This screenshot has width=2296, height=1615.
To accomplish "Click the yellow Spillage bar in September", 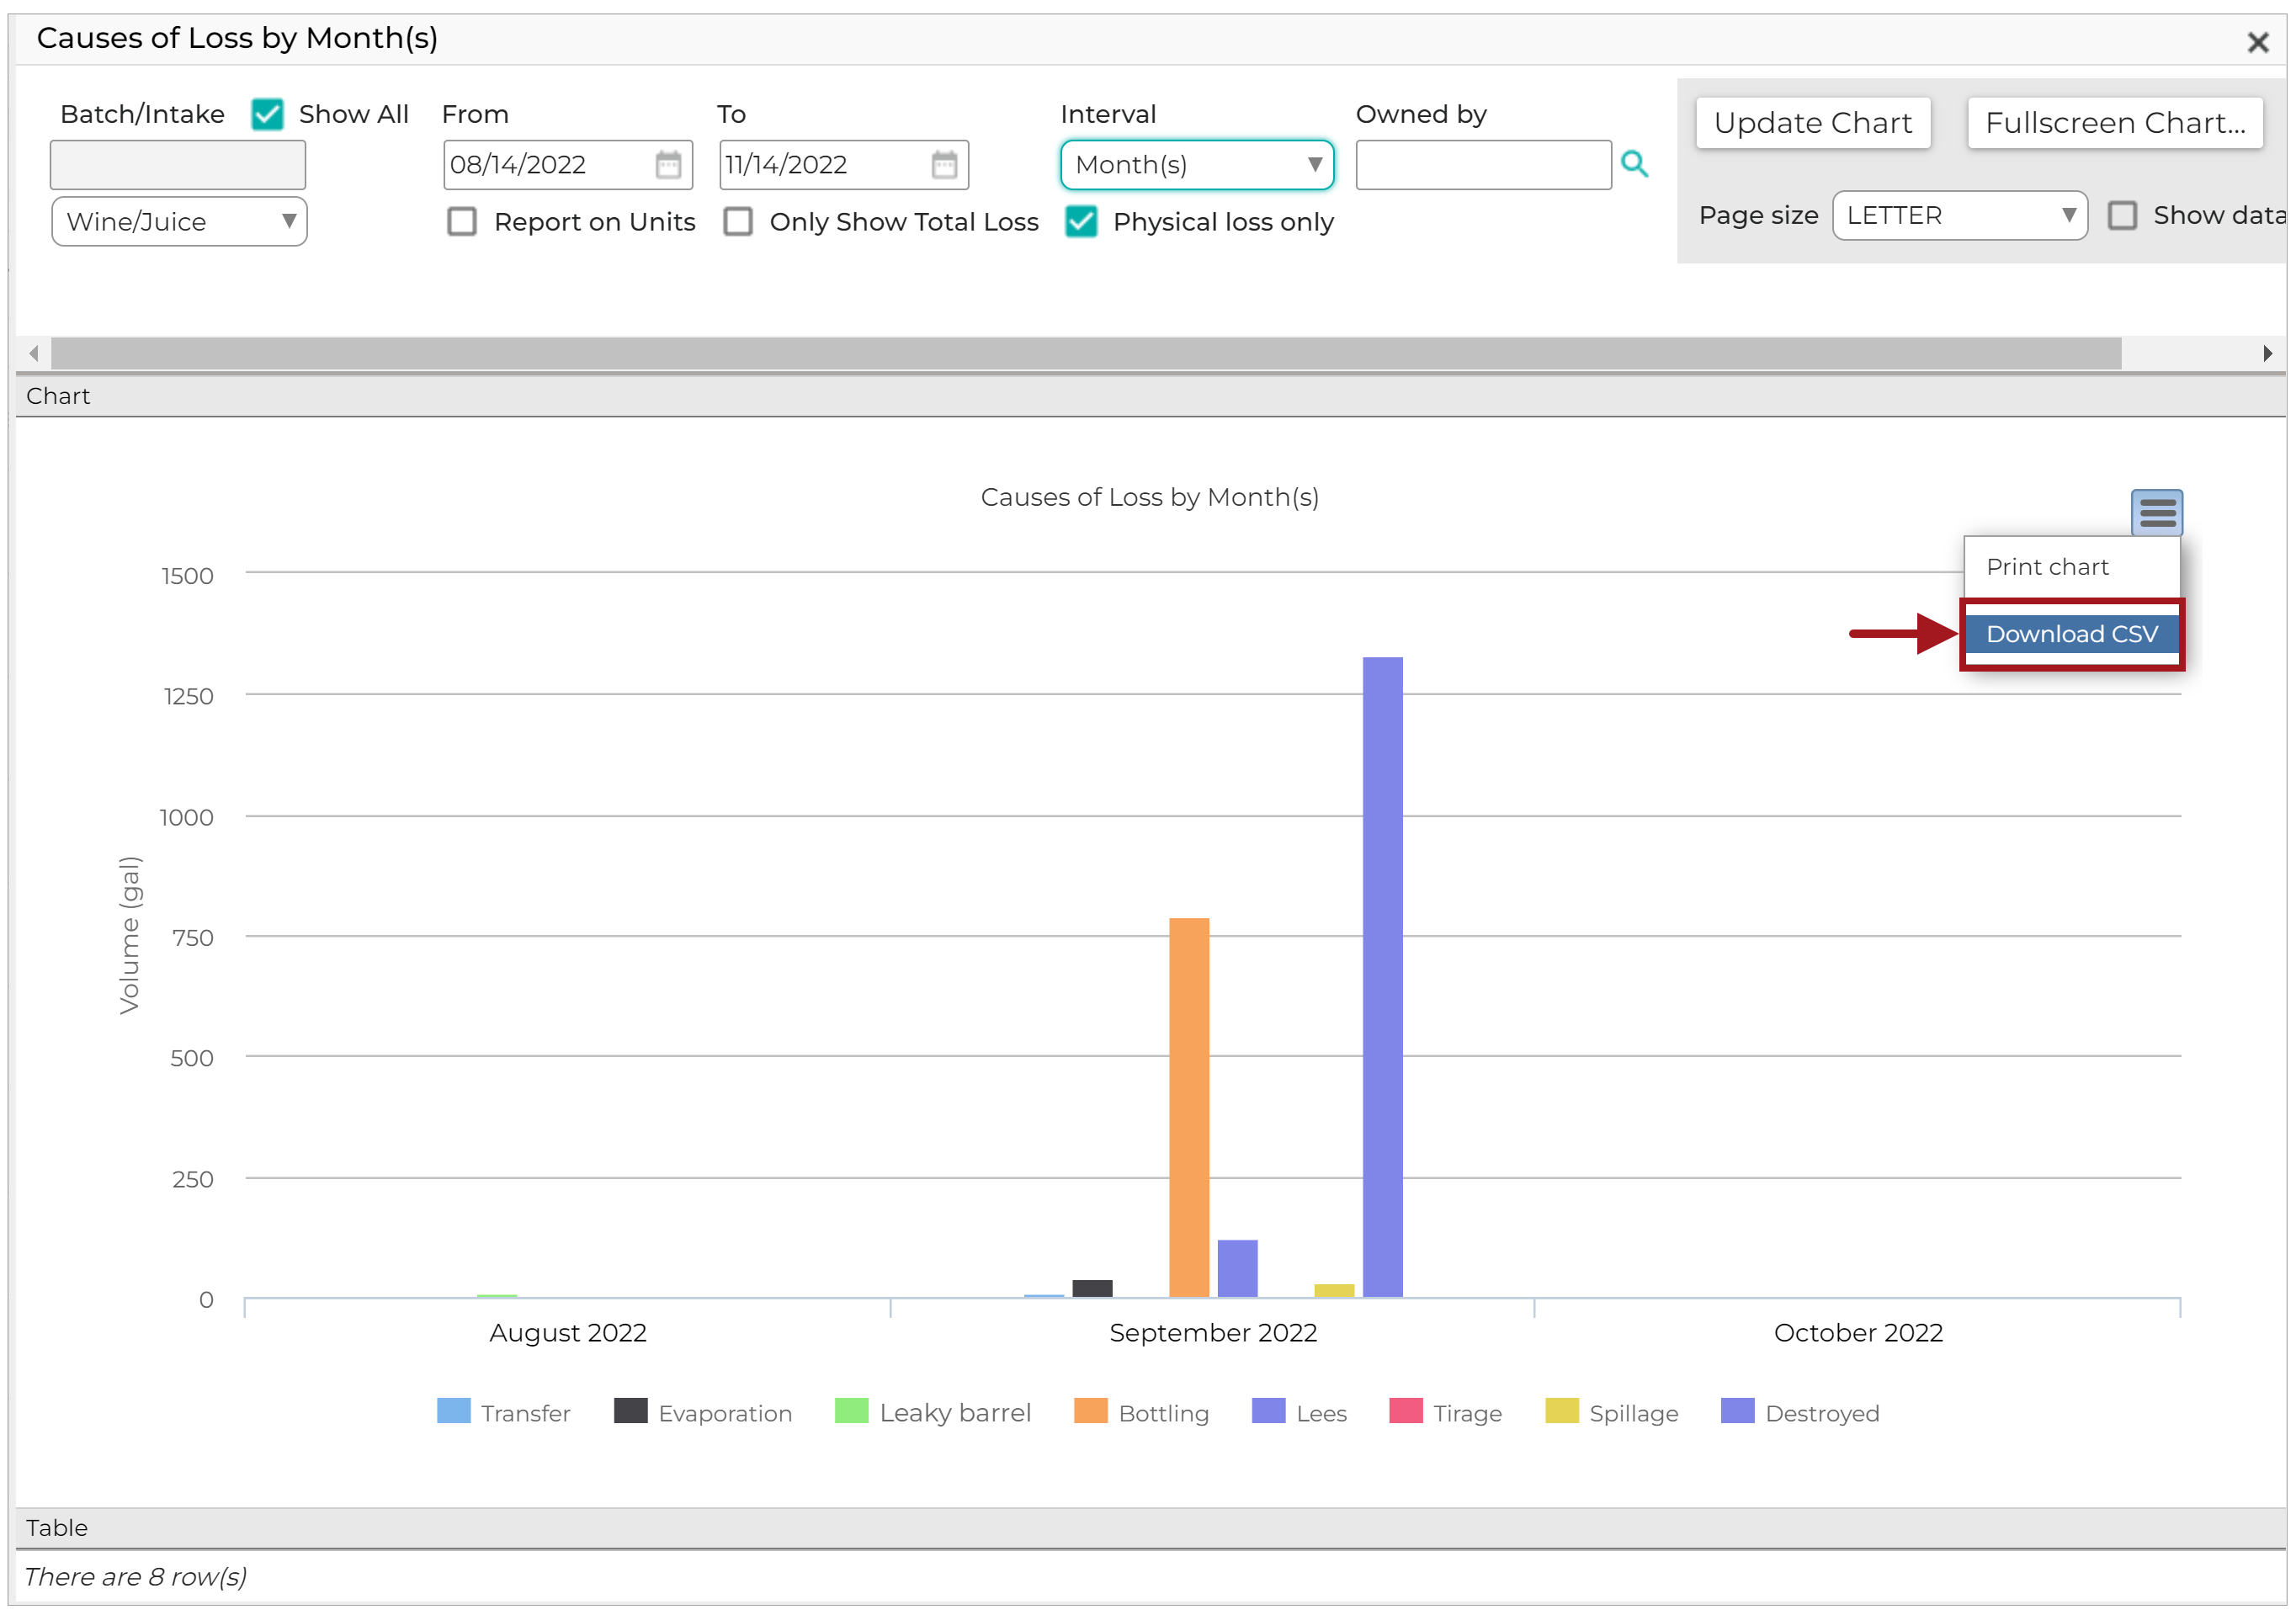I will 1334,1290.
